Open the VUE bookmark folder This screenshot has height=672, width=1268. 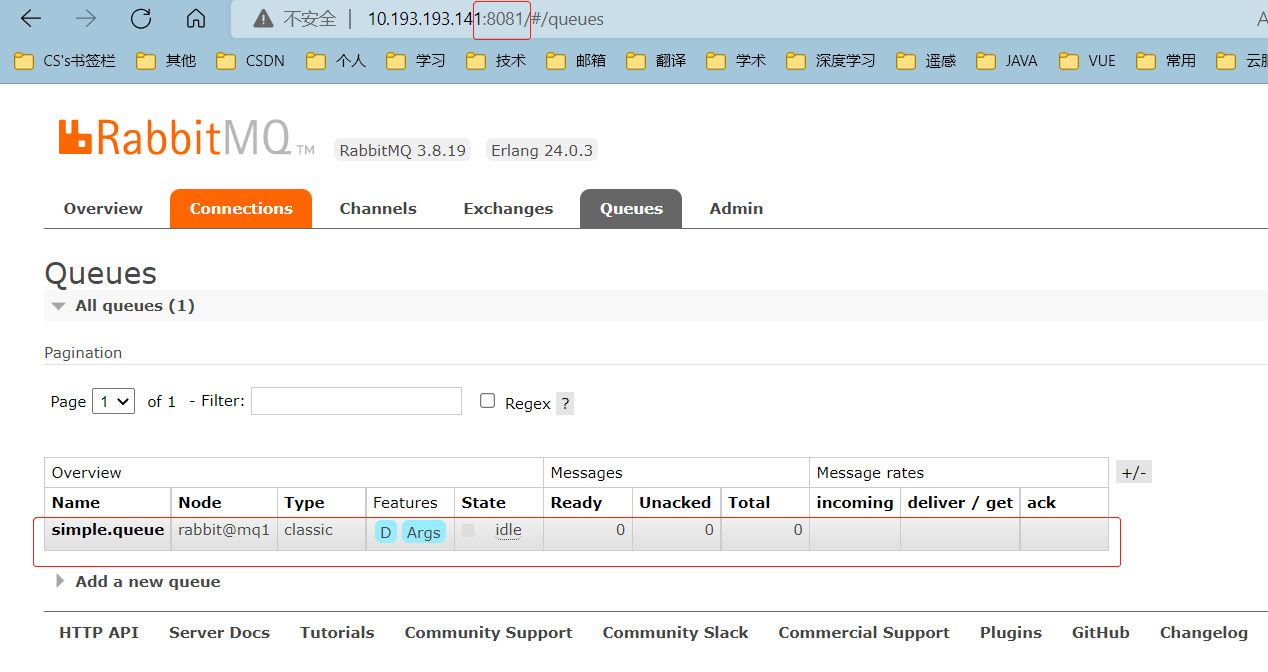(1087, 61)
